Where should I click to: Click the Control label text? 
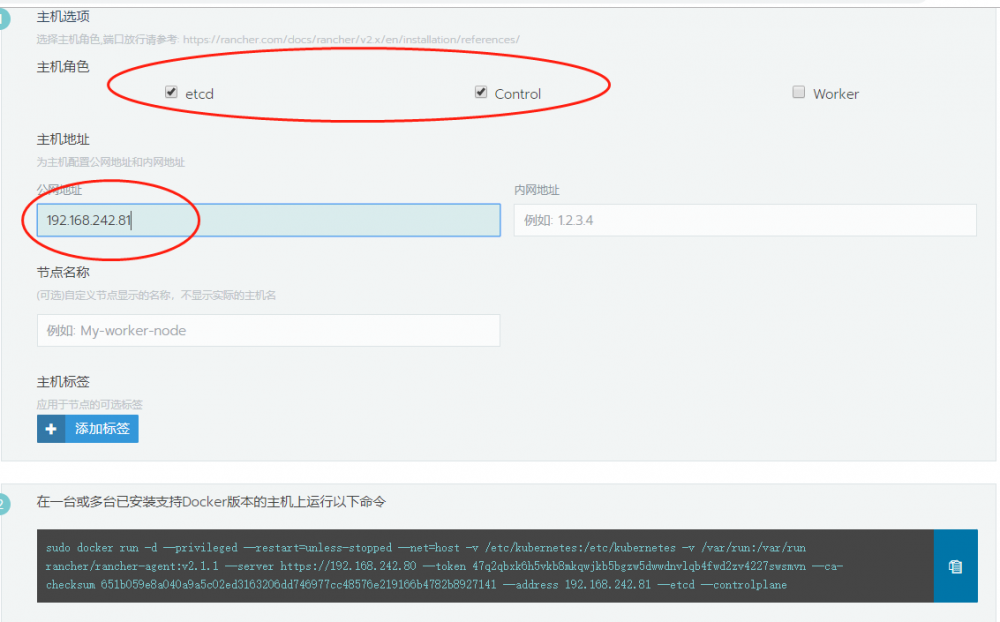pyautogui.click(x=516, y=93)
